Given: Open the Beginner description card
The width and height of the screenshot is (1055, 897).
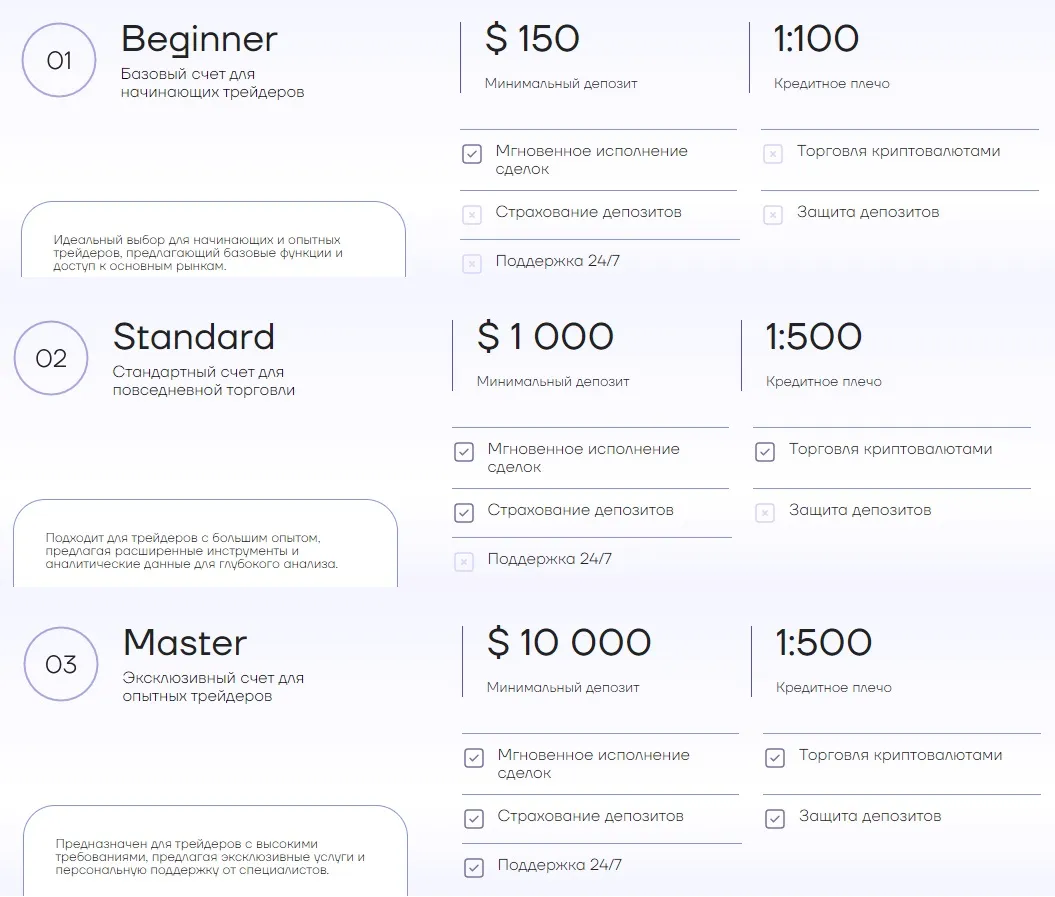Looking at the screenshot, I should [213, 240].
